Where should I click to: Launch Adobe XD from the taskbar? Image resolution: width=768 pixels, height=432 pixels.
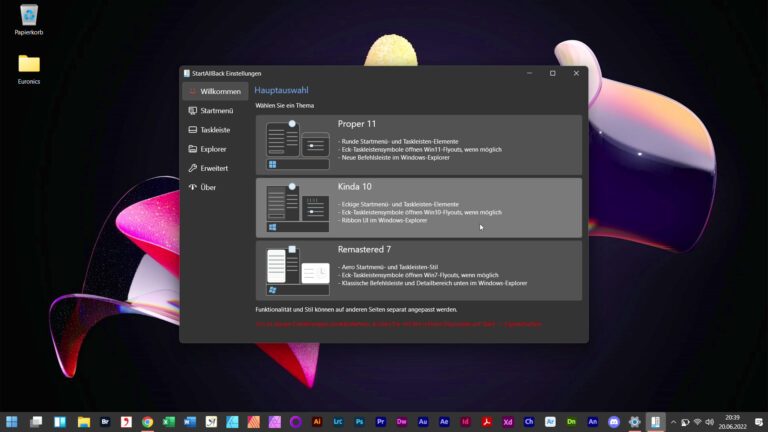pos(507,422)
